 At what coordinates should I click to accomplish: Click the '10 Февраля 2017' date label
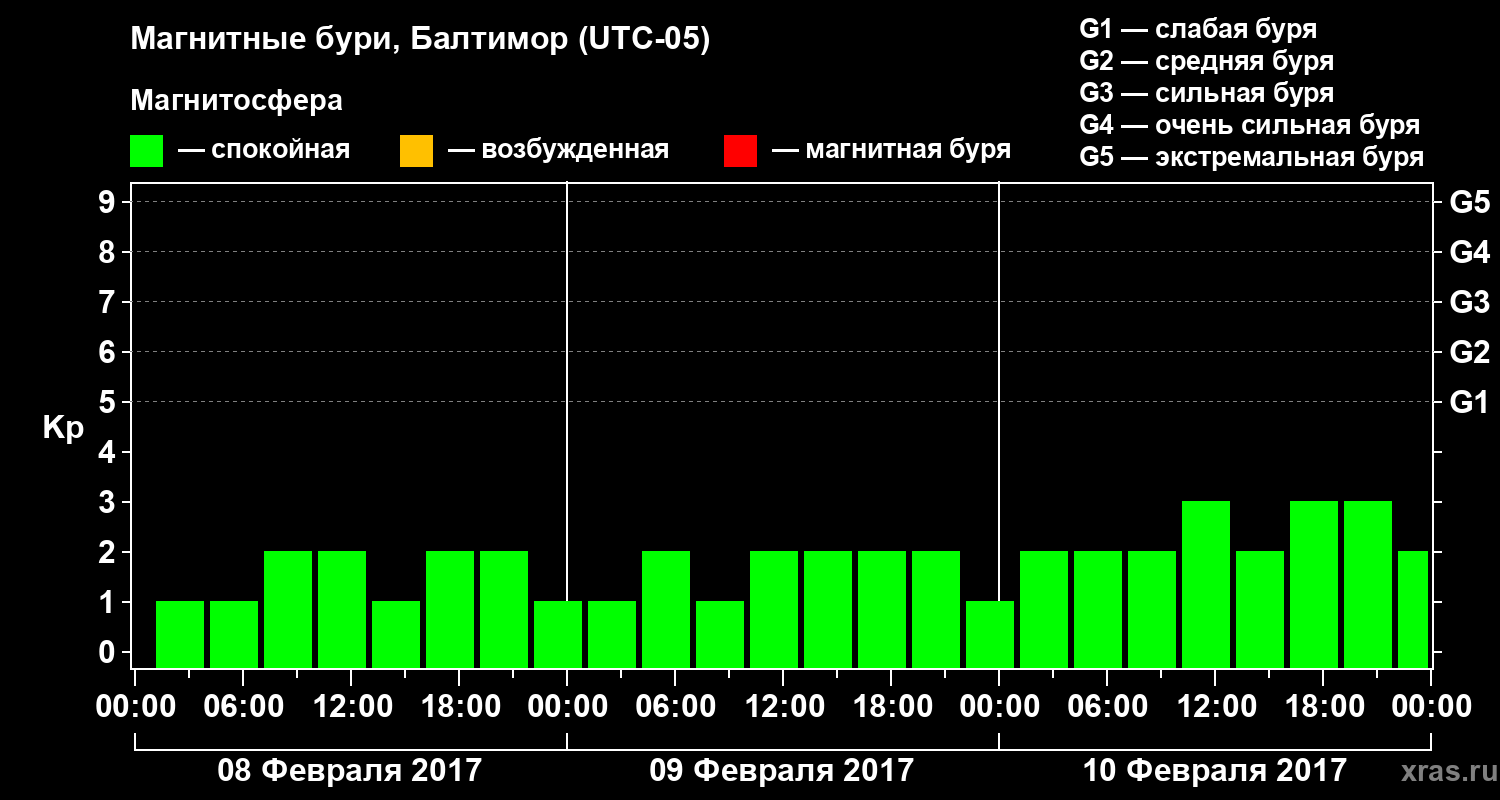pyautogui.click(x=1215, y=771)
